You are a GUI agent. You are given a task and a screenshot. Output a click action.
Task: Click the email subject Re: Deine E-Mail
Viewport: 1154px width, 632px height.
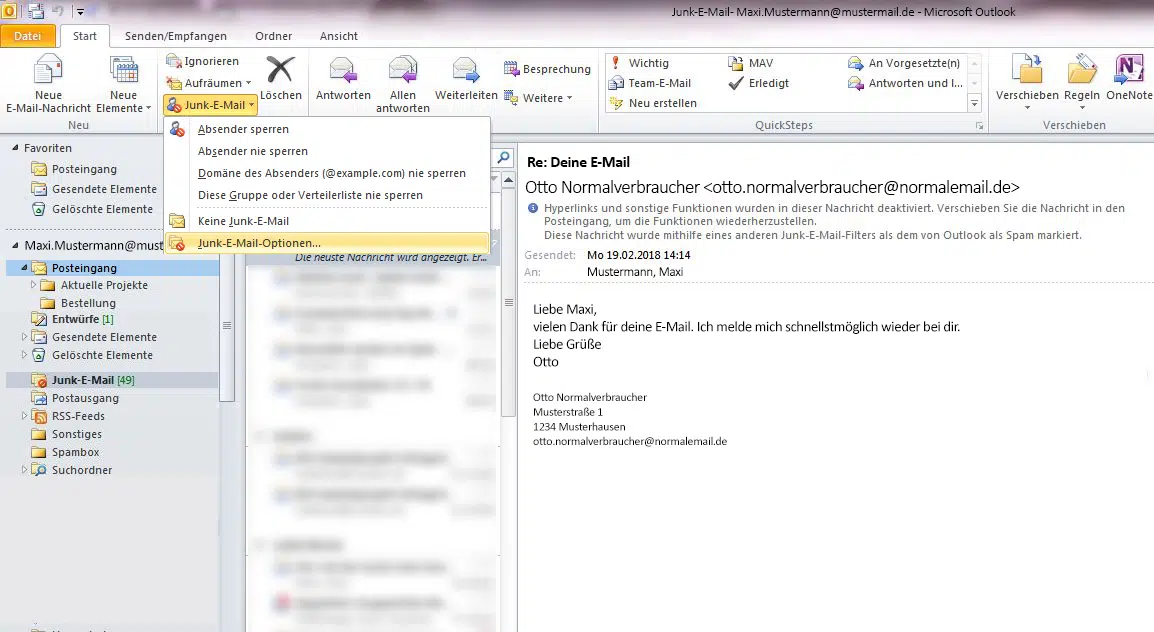[578, 162]
